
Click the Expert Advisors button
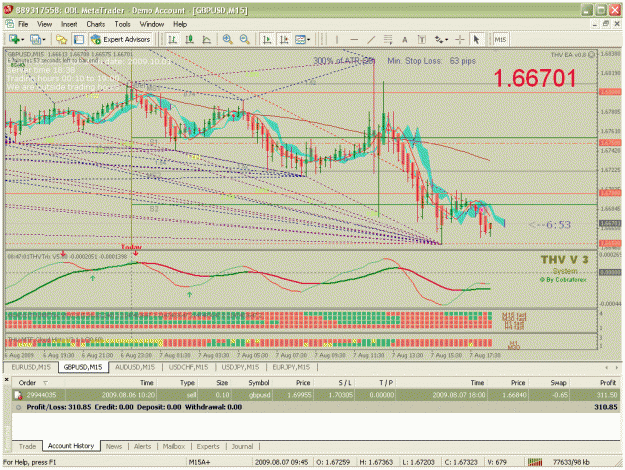[x=121, y=39]
